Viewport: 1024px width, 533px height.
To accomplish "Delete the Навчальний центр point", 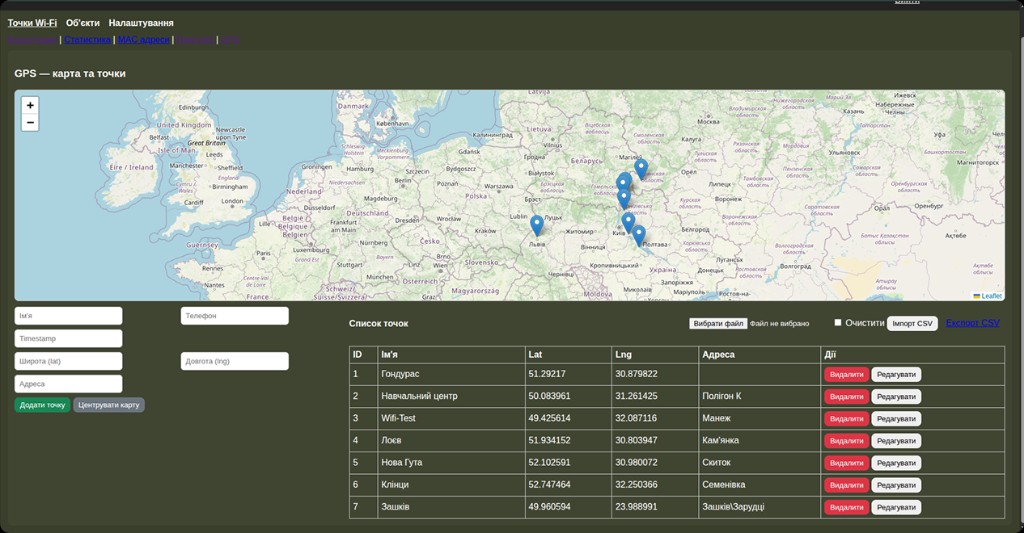I will [x=846, y=396].
